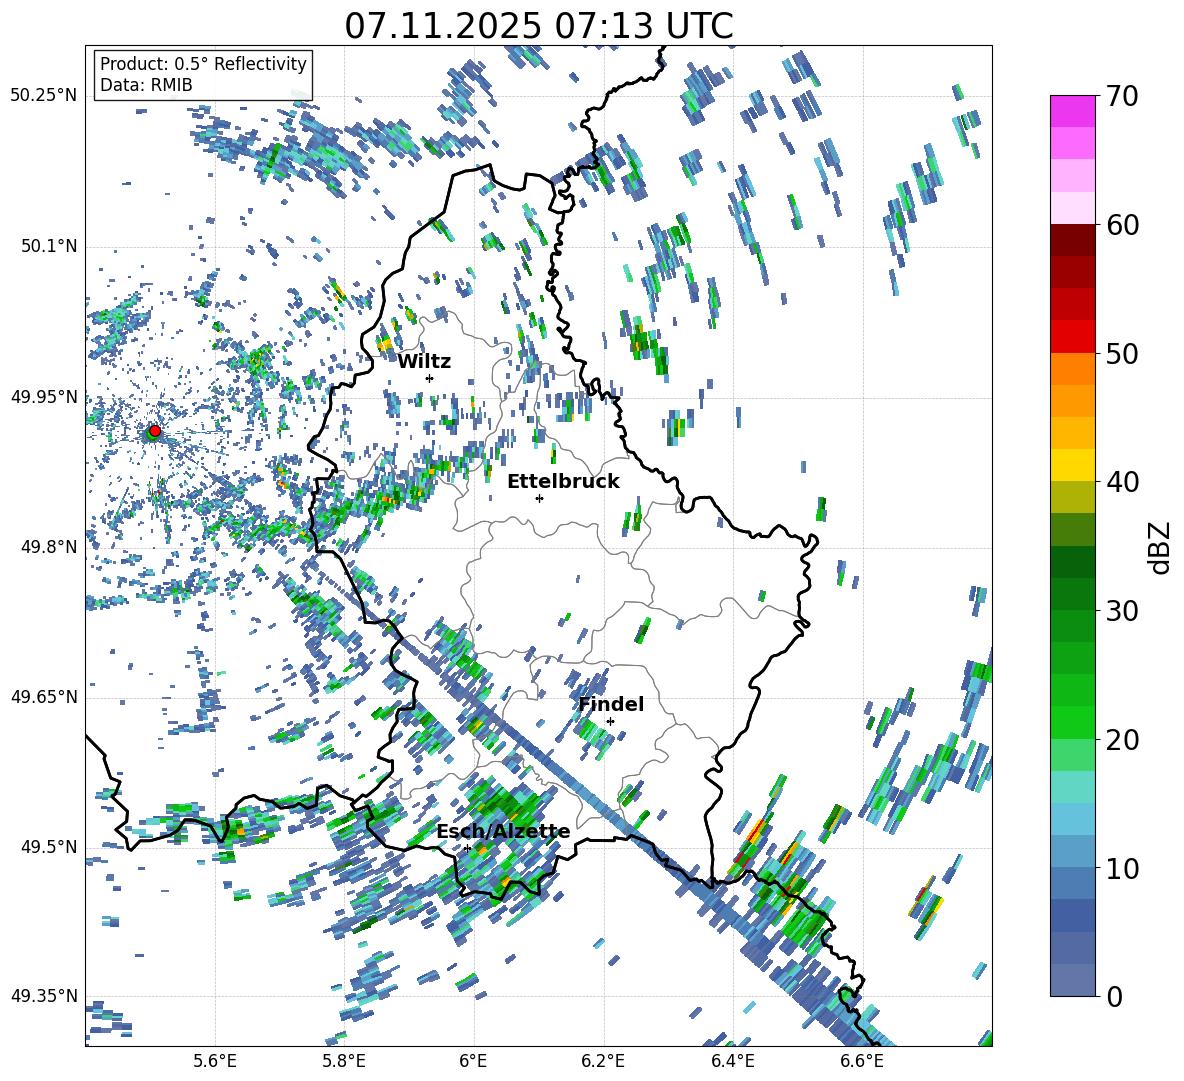Click the Wiltz city label

(424, 362)
